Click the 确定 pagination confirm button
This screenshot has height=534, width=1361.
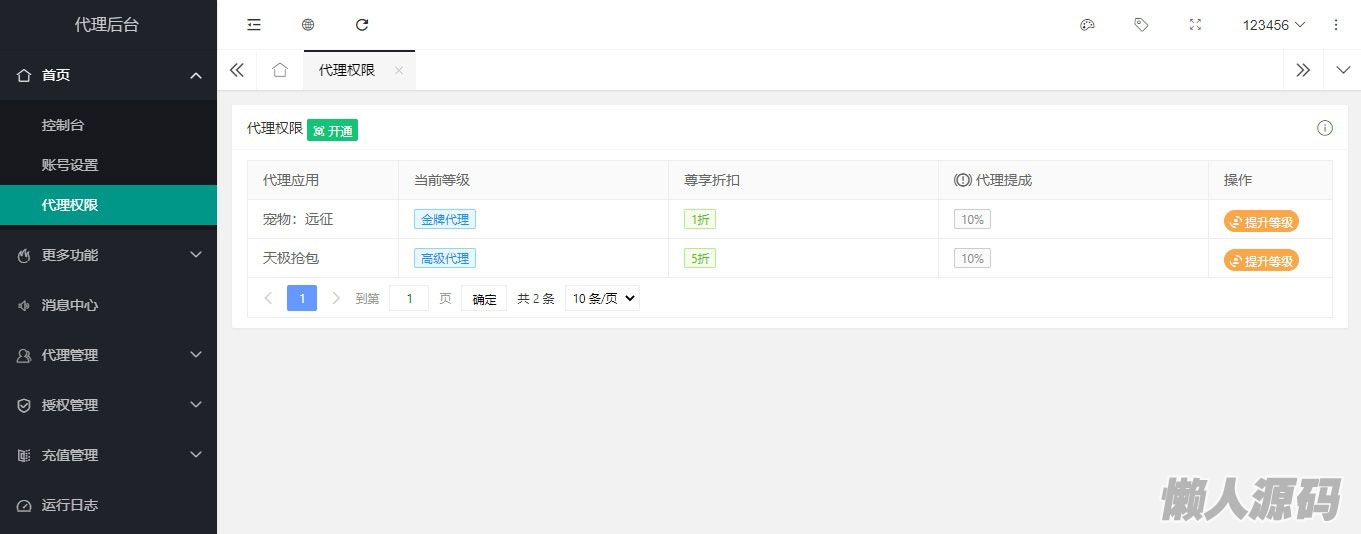pos(484,298)
